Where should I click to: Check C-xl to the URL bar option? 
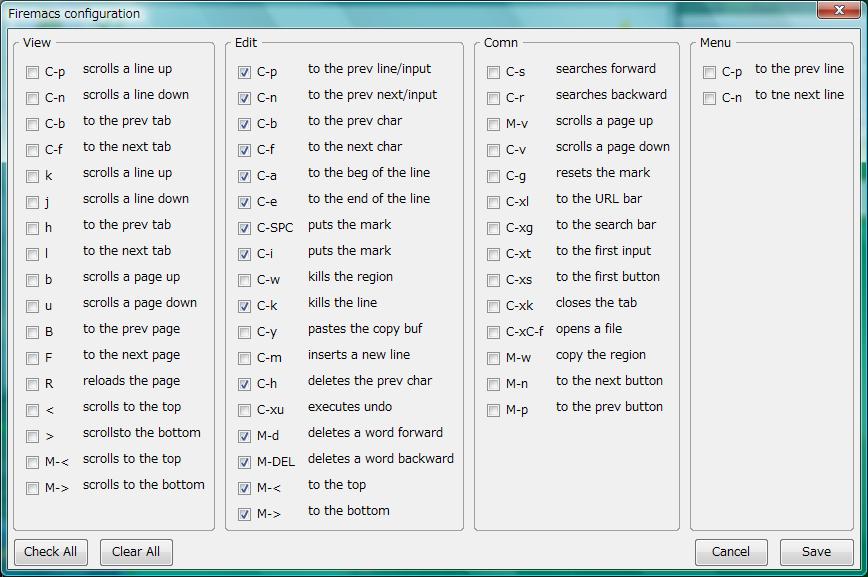tap(493, 203)
